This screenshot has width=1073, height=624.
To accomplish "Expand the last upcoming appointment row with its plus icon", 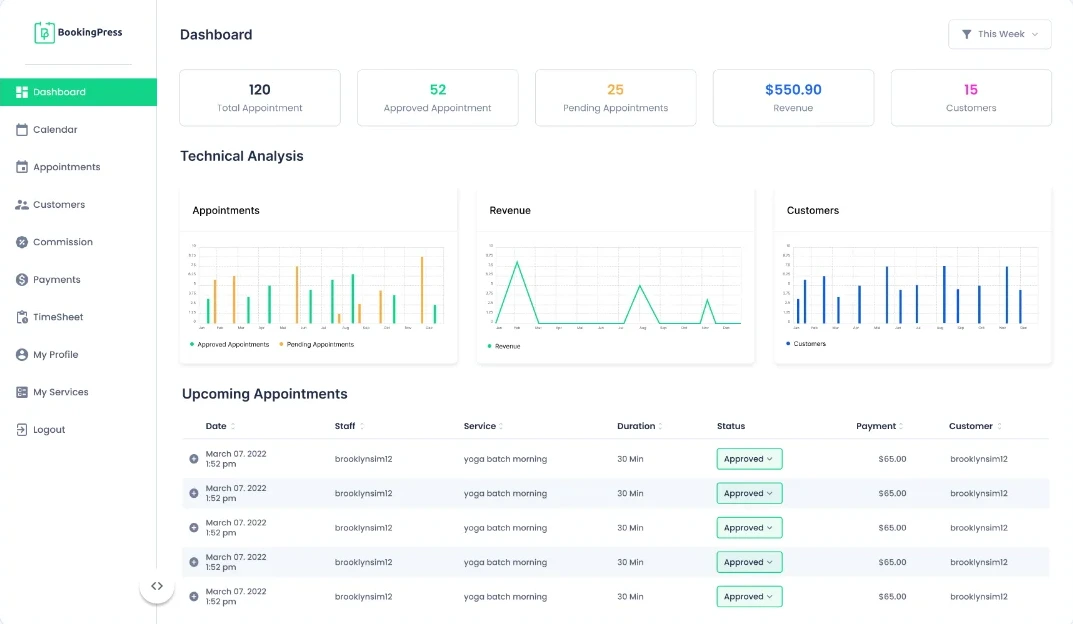I will 194,597.
